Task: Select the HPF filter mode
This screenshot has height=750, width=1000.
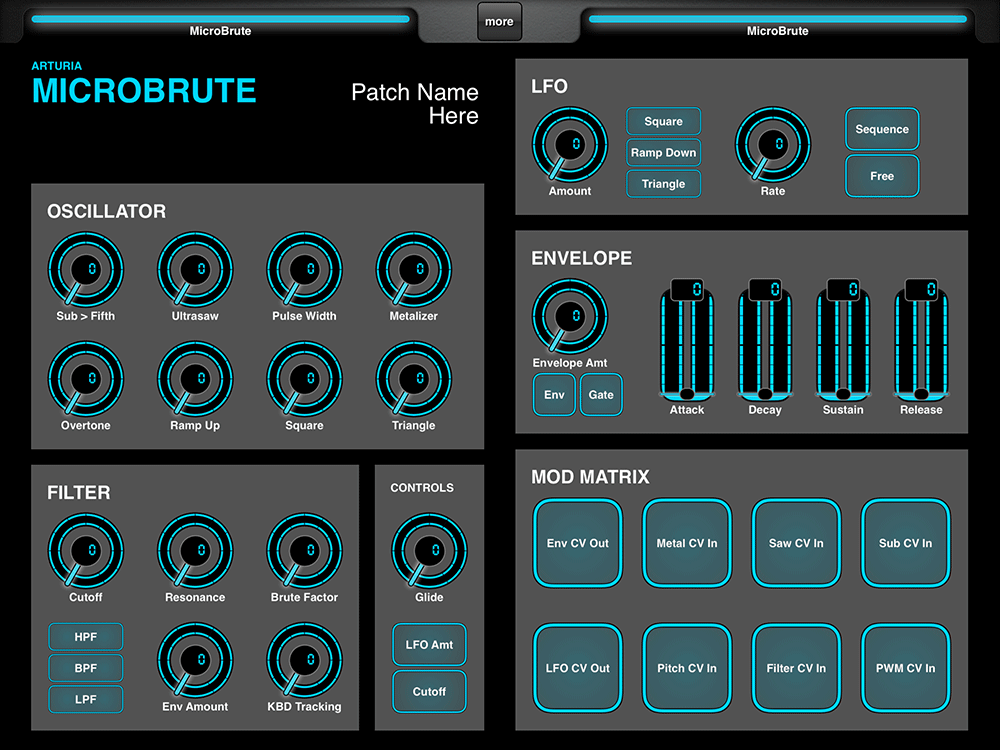Action: (86, 637)
